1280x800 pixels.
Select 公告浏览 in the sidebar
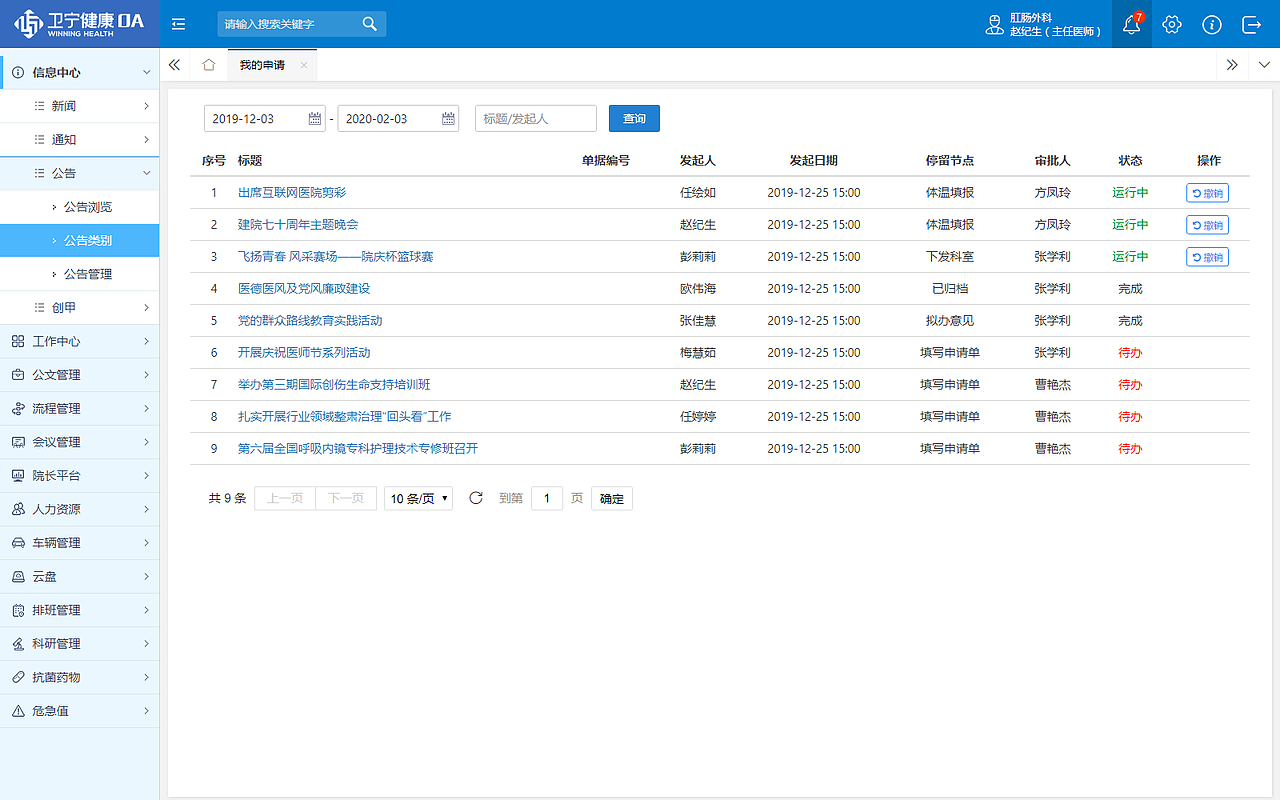point(86,206)
